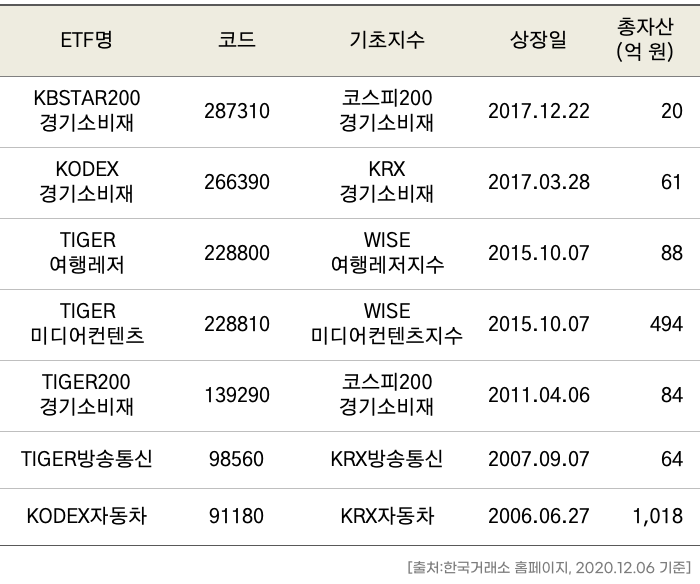Click the WISE 여행레저지수 index cell
The height and width of the screenshot is (584, 700).
[x=387, y=253]
